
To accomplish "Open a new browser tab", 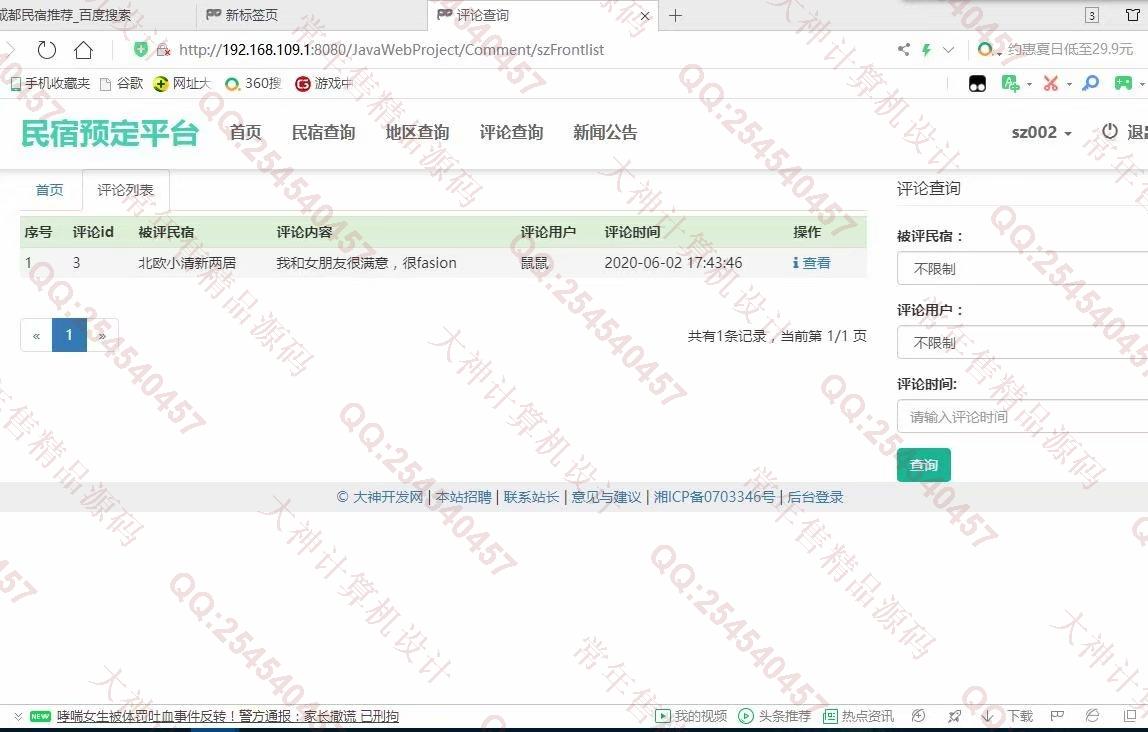I will pos(676,15).
